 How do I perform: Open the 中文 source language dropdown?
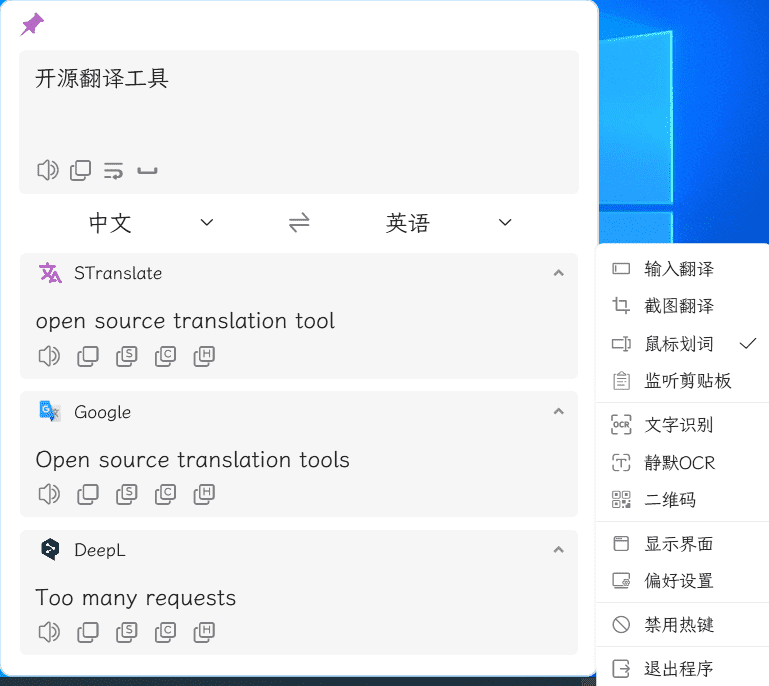pyautogui.click(x=152, y=222)
